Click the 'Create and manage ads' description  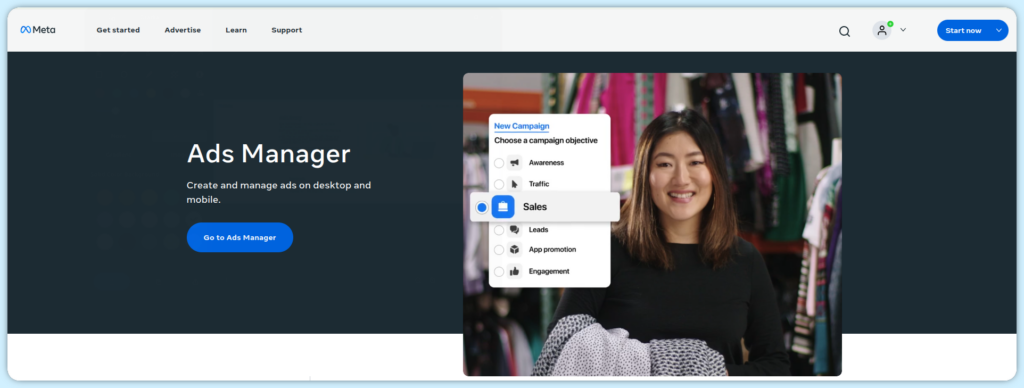click(x=279, y=193)
